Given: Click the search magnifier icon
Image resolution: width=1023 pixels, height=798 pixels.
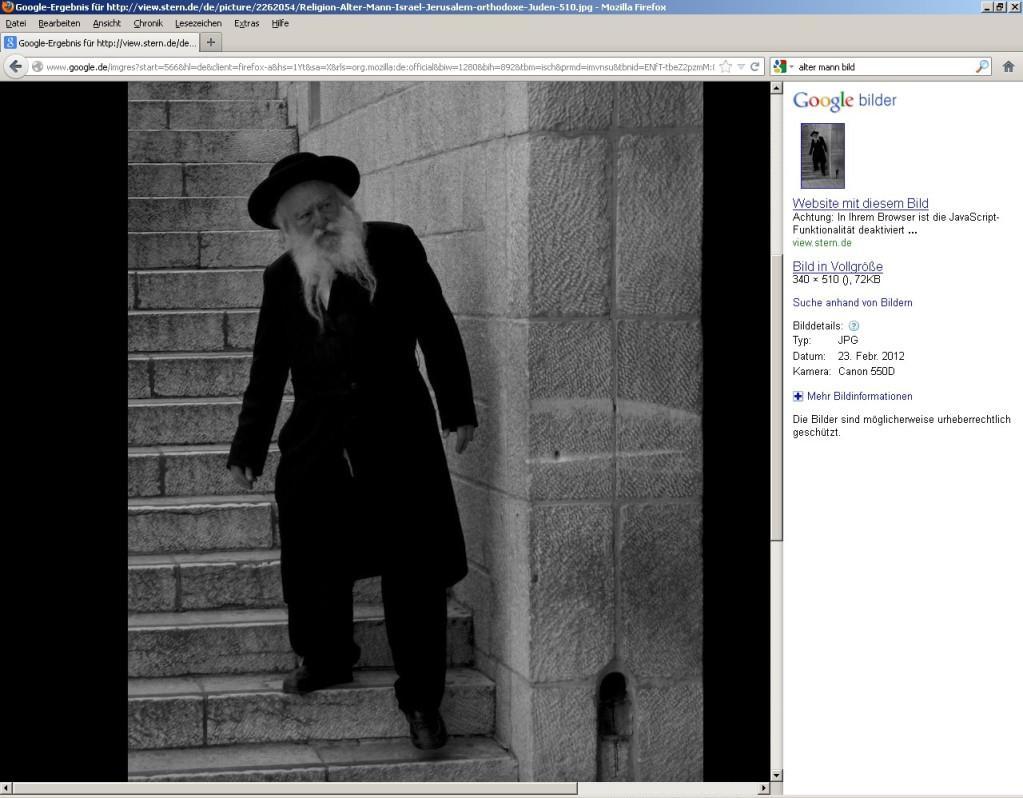Looking at the screenshot, I should [x=982, y=67].
